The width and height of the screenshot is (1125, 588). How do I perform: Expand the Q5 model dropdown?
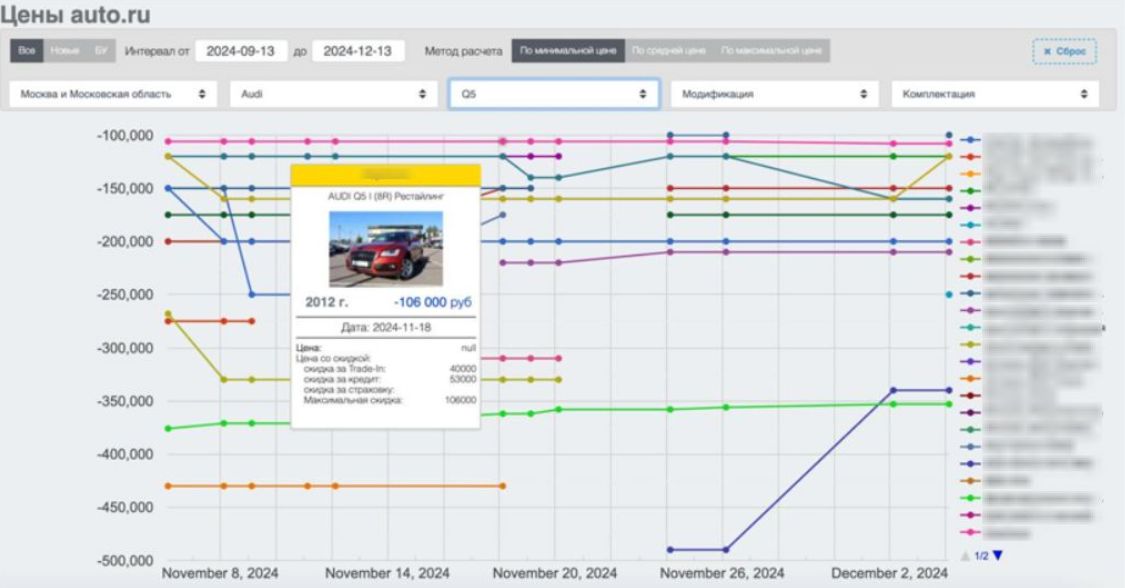tap(554, 94)
